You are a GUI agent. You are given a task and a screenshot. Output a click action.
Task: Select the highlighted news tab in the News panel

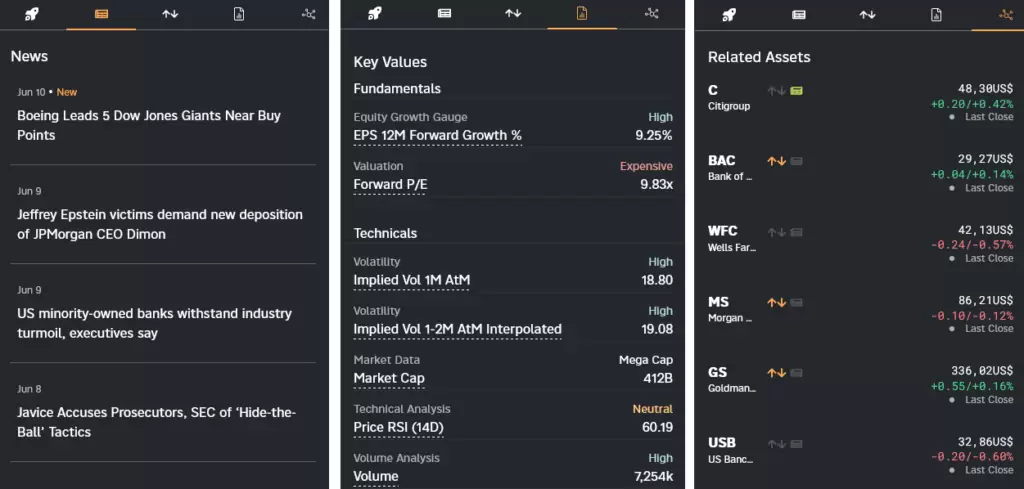[x=101, y=14]
